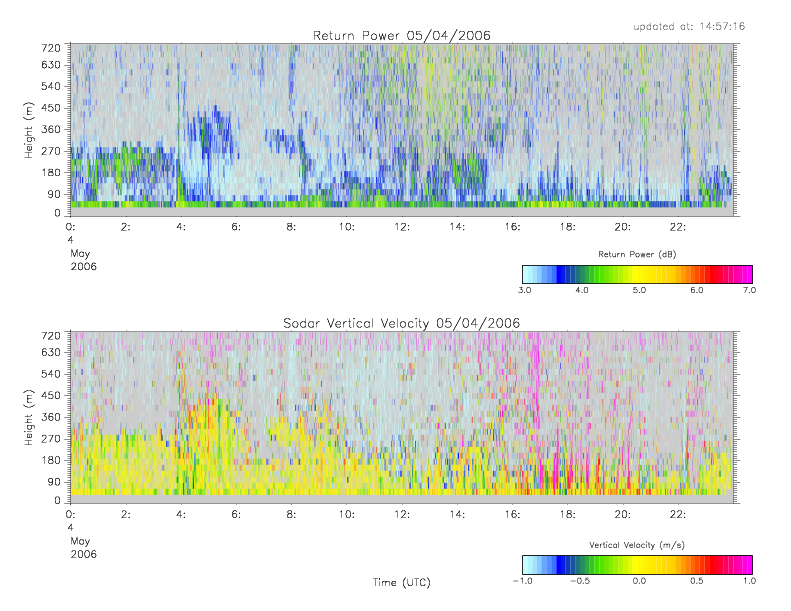Click the '4:' time tick under Return Power chart
Image resolution: width=791 pixels, height=611 pixels.
click(x=181, y=227)
